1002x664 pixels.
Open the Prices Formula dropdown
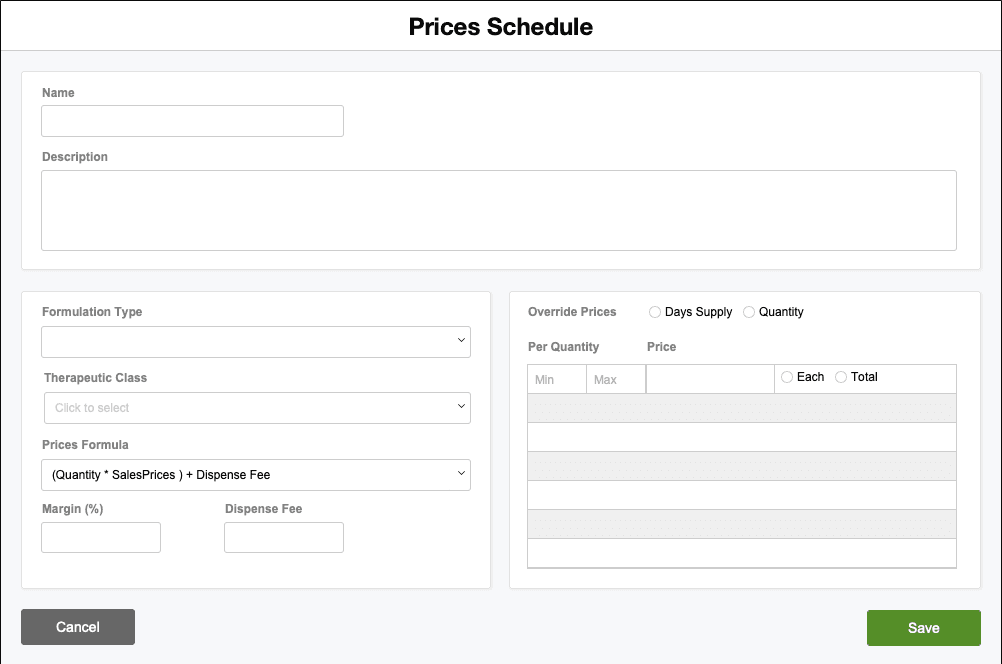[x=255, y=475]
